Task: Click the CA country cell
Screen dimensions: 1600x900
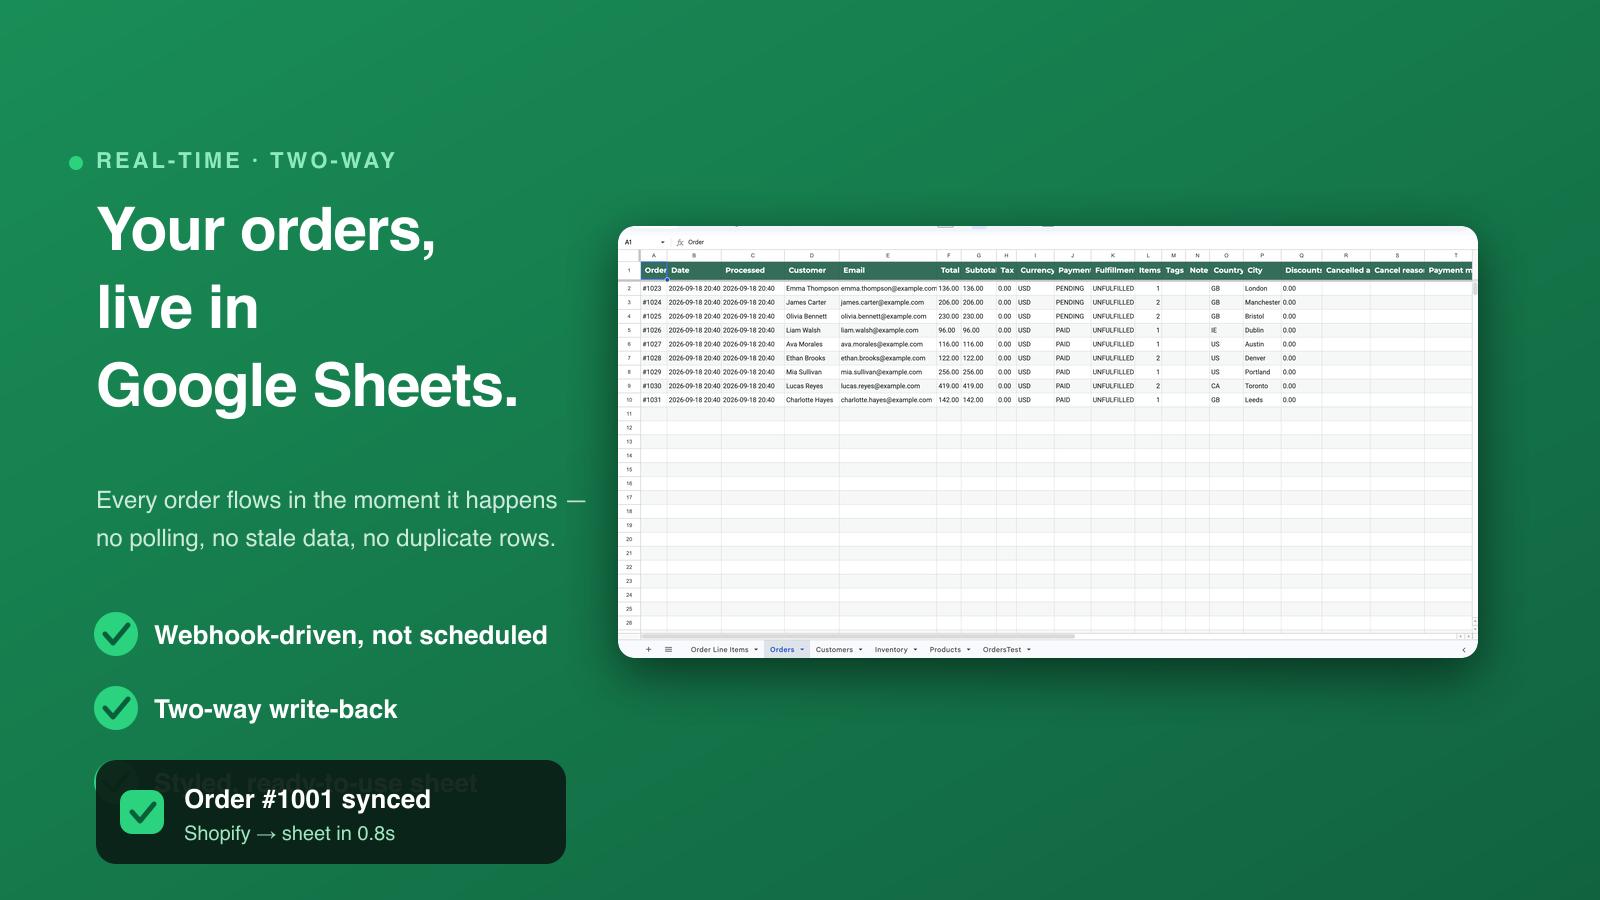Action: tap(1226, 386)
